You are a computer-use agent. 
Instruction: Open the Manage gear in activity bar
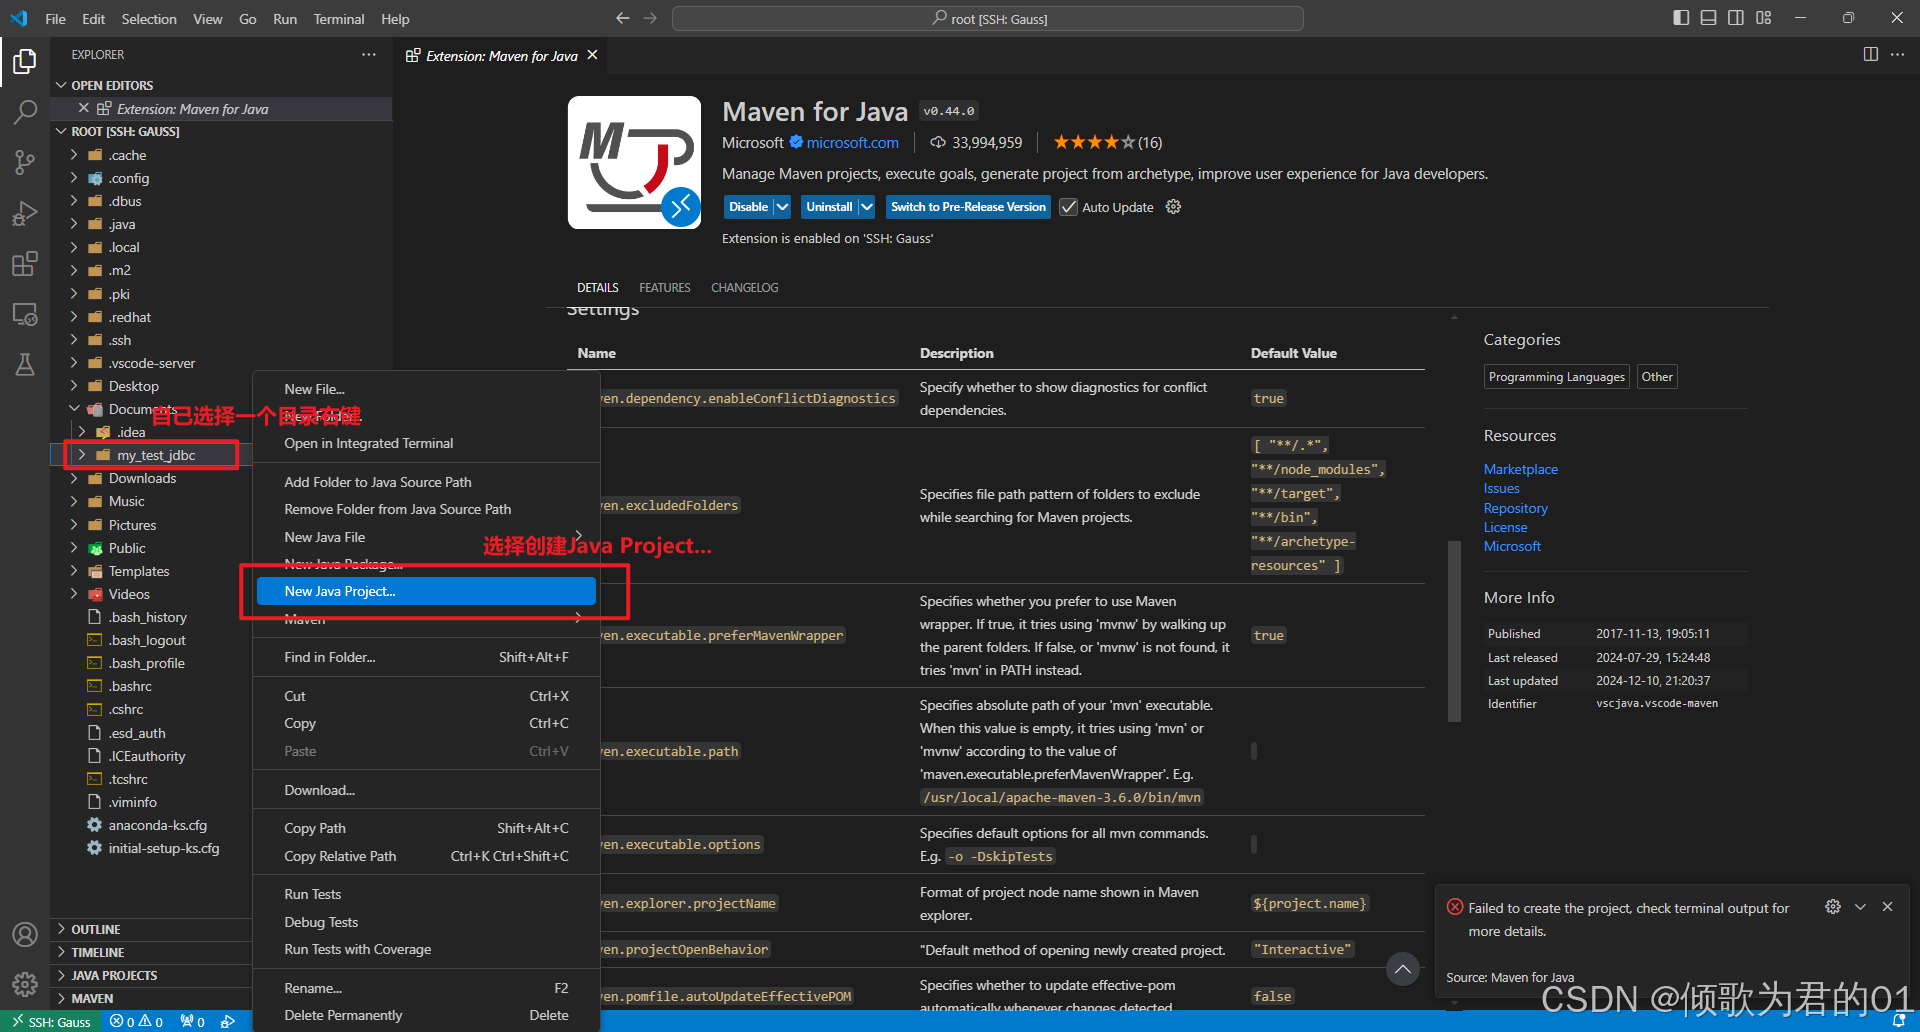click(x=25, y=984)
